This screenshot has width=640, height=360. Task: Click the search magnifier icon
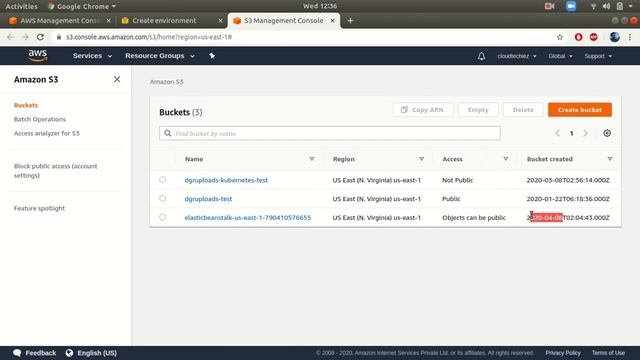[168, 133]
